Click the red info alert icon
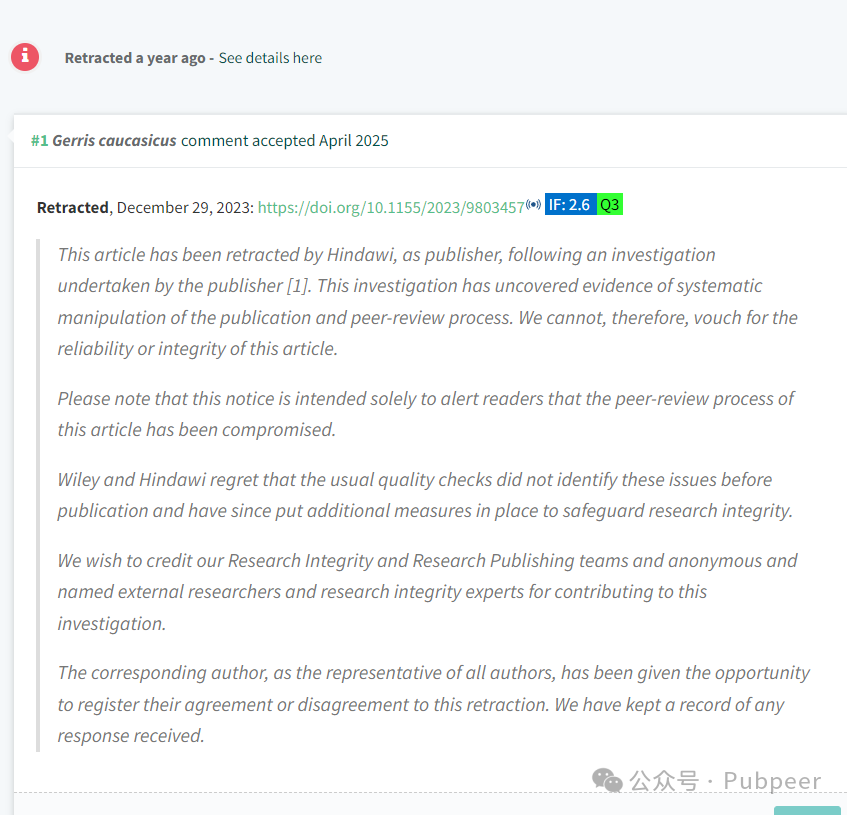This screenshot has height=815, width=847. pyautogui.click(x=25, y=57)
